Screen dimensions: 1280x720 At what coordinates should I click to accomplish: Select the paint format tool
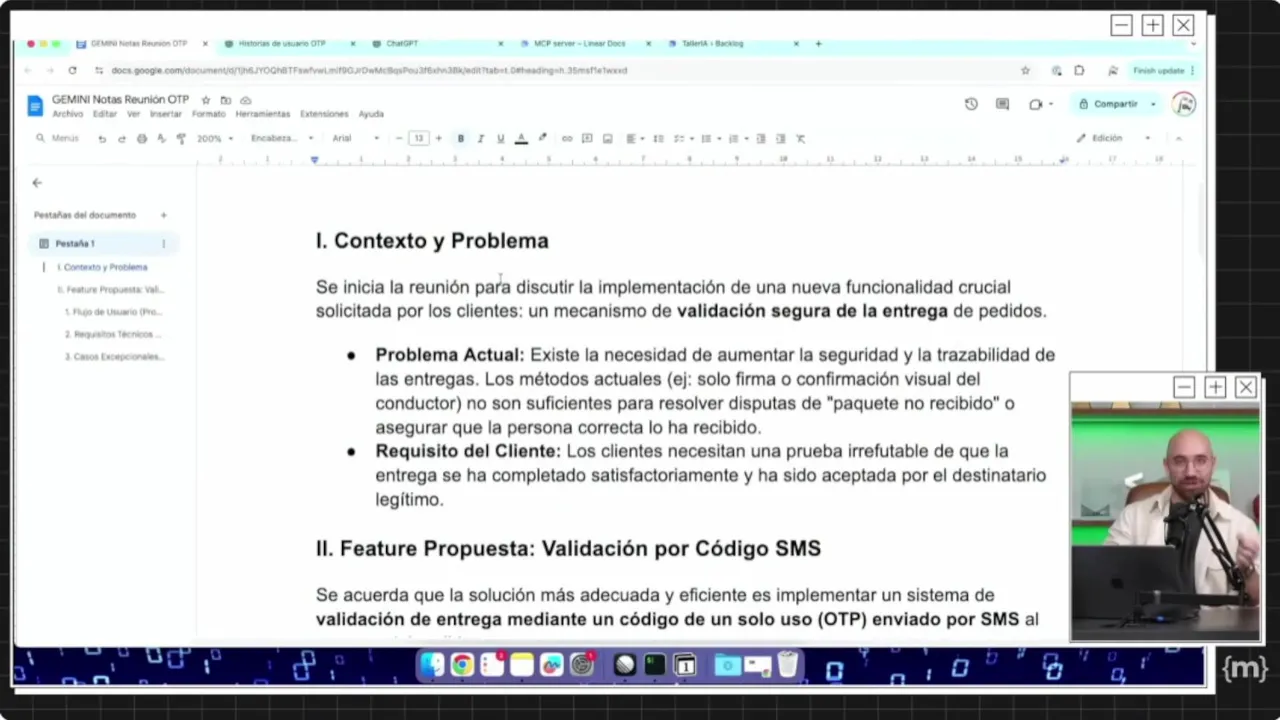(181, 139)
